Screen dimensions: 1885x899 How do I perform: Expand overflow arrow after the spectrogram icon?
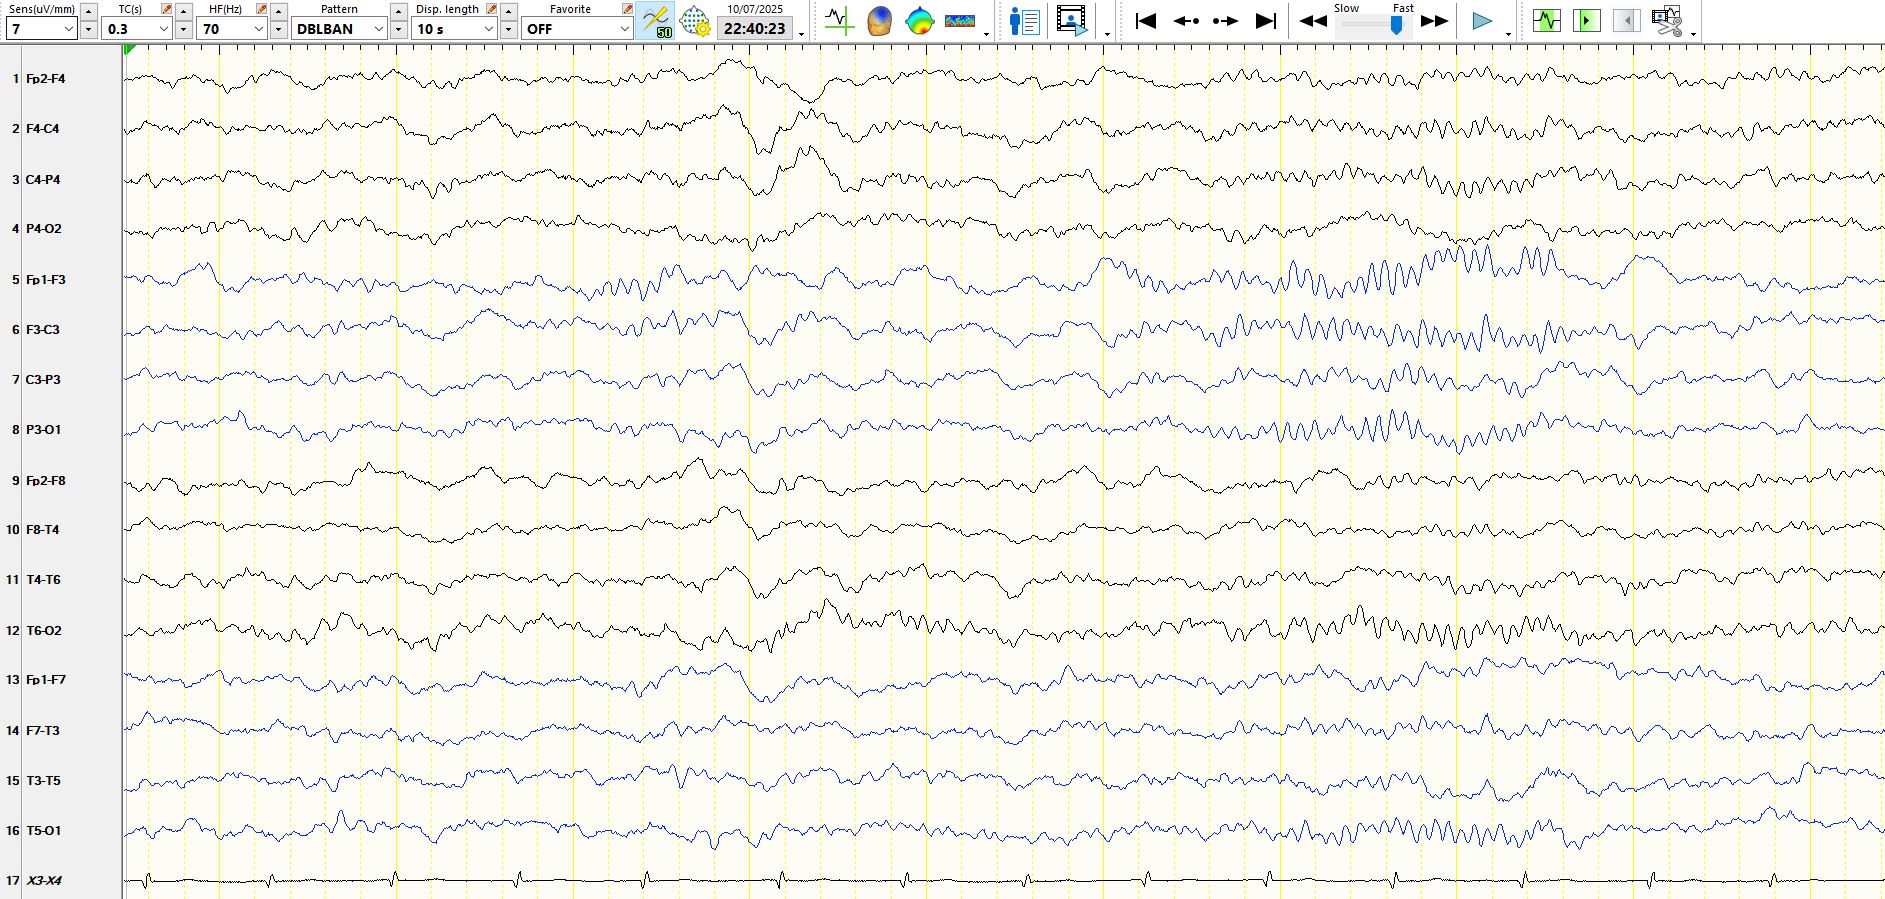(987, 34)
